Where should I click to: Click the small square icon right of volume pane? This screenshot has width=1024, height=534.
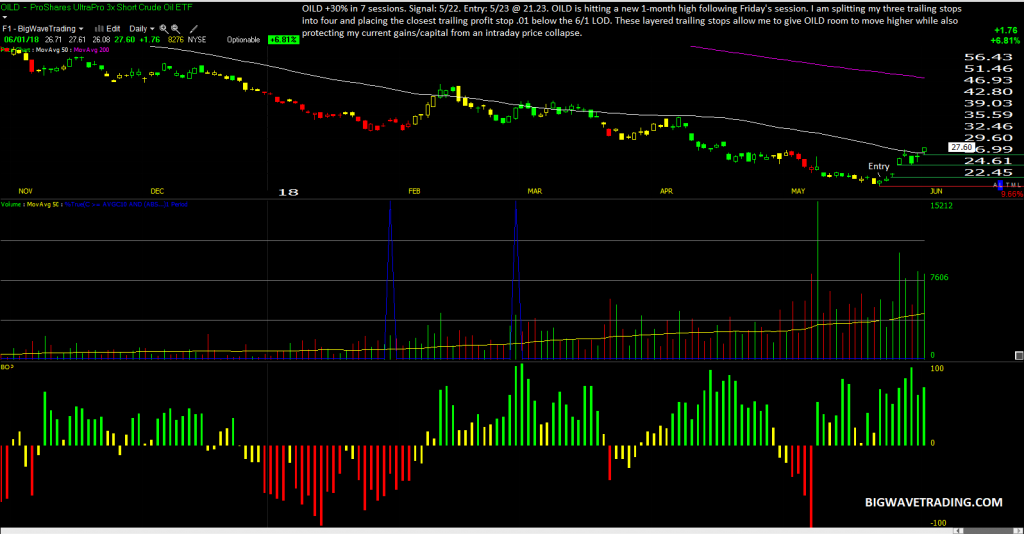1018,355
